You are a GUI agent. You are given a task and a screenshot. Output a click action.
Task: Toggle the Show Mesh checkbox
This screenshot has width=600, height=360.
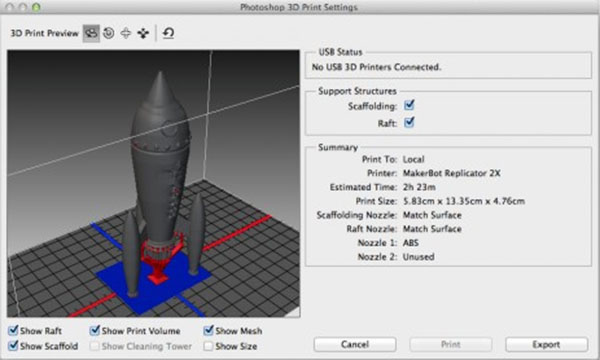209,330
